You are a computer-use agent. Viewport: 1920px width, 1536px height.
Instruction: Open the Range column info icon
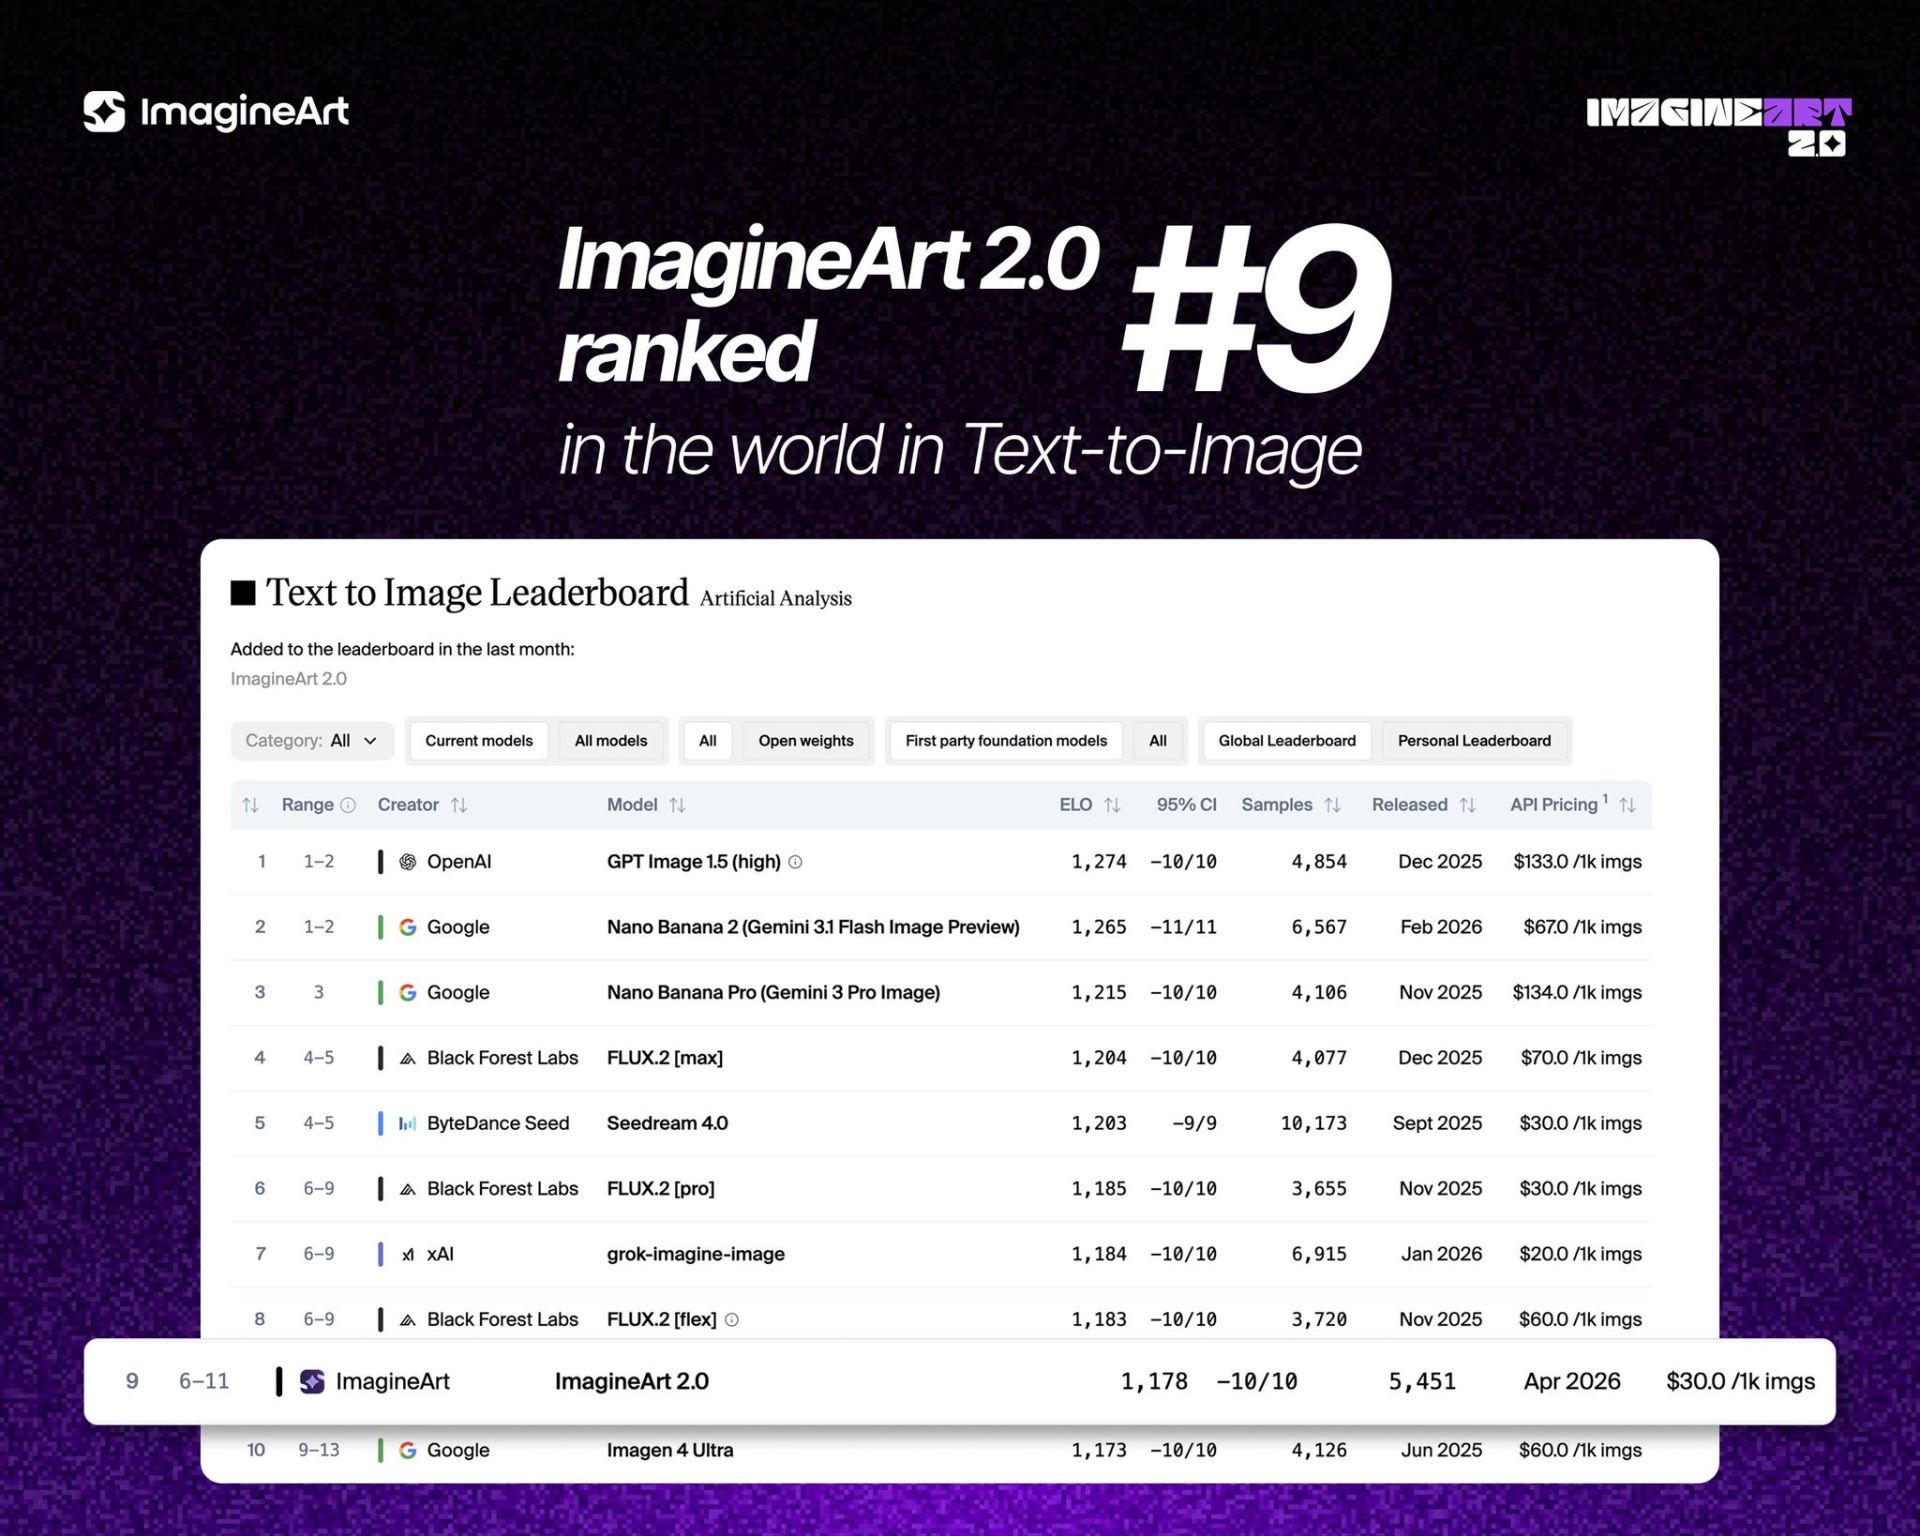348,805
